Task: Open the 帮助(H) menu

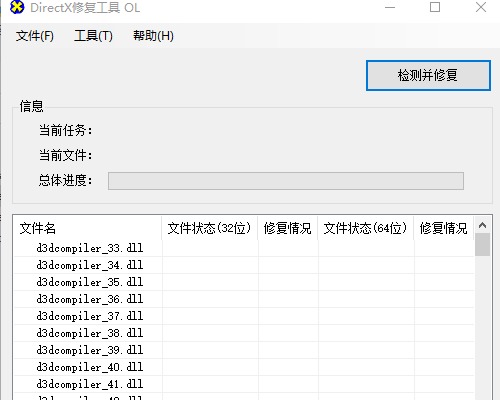Action: click(153, 36)
